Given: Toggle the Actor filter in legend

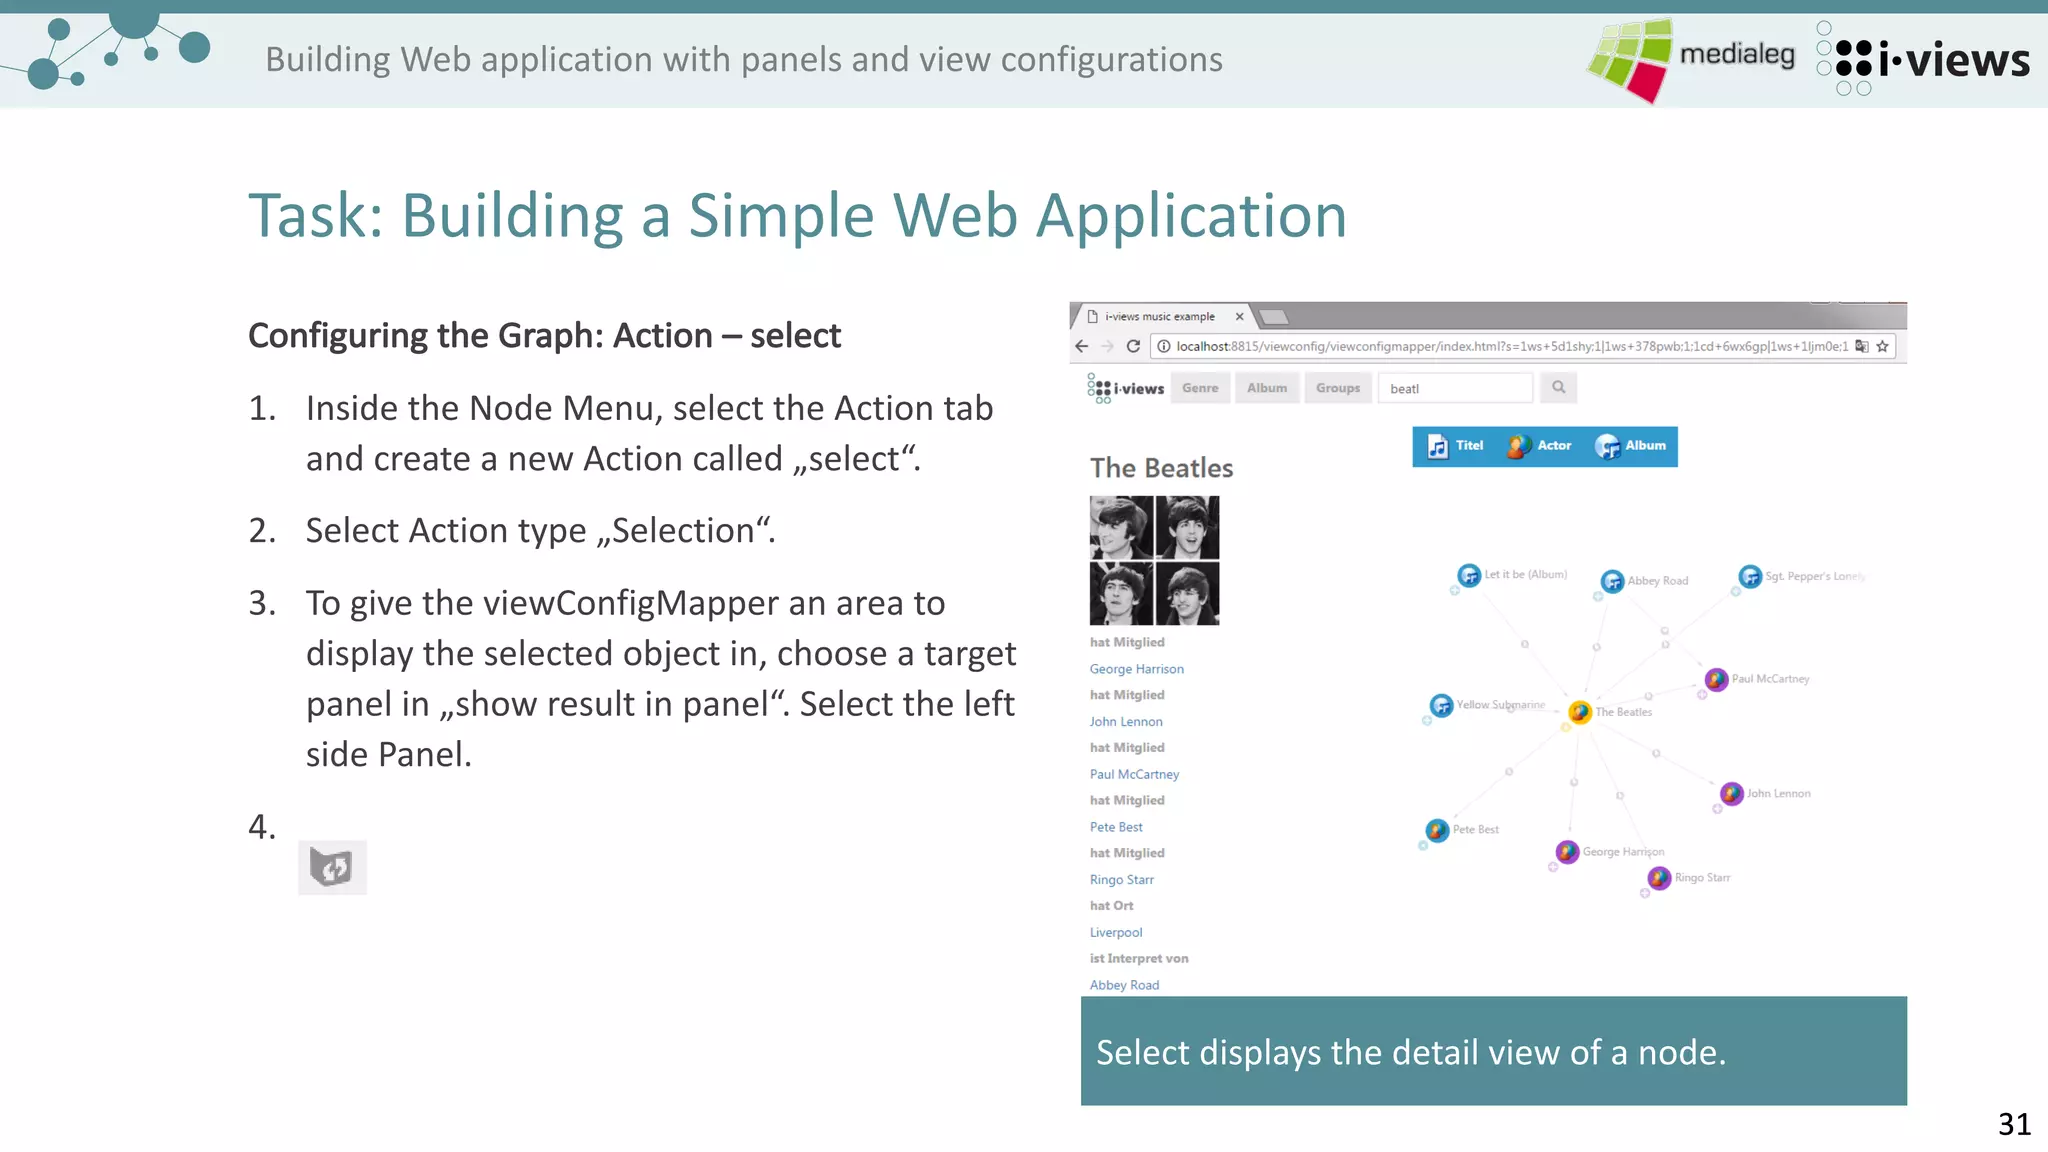Looking at the screenshot, I should click(1539, 446).
